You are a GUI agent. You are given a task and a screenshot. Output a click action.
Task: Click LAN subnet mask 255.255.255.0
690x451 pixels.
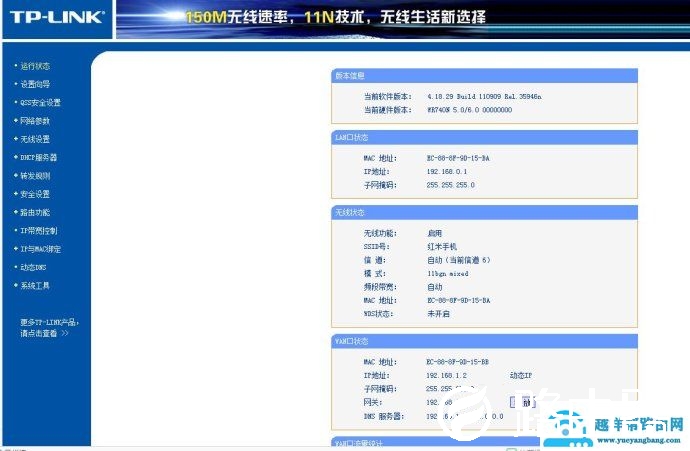coord(451,185)
